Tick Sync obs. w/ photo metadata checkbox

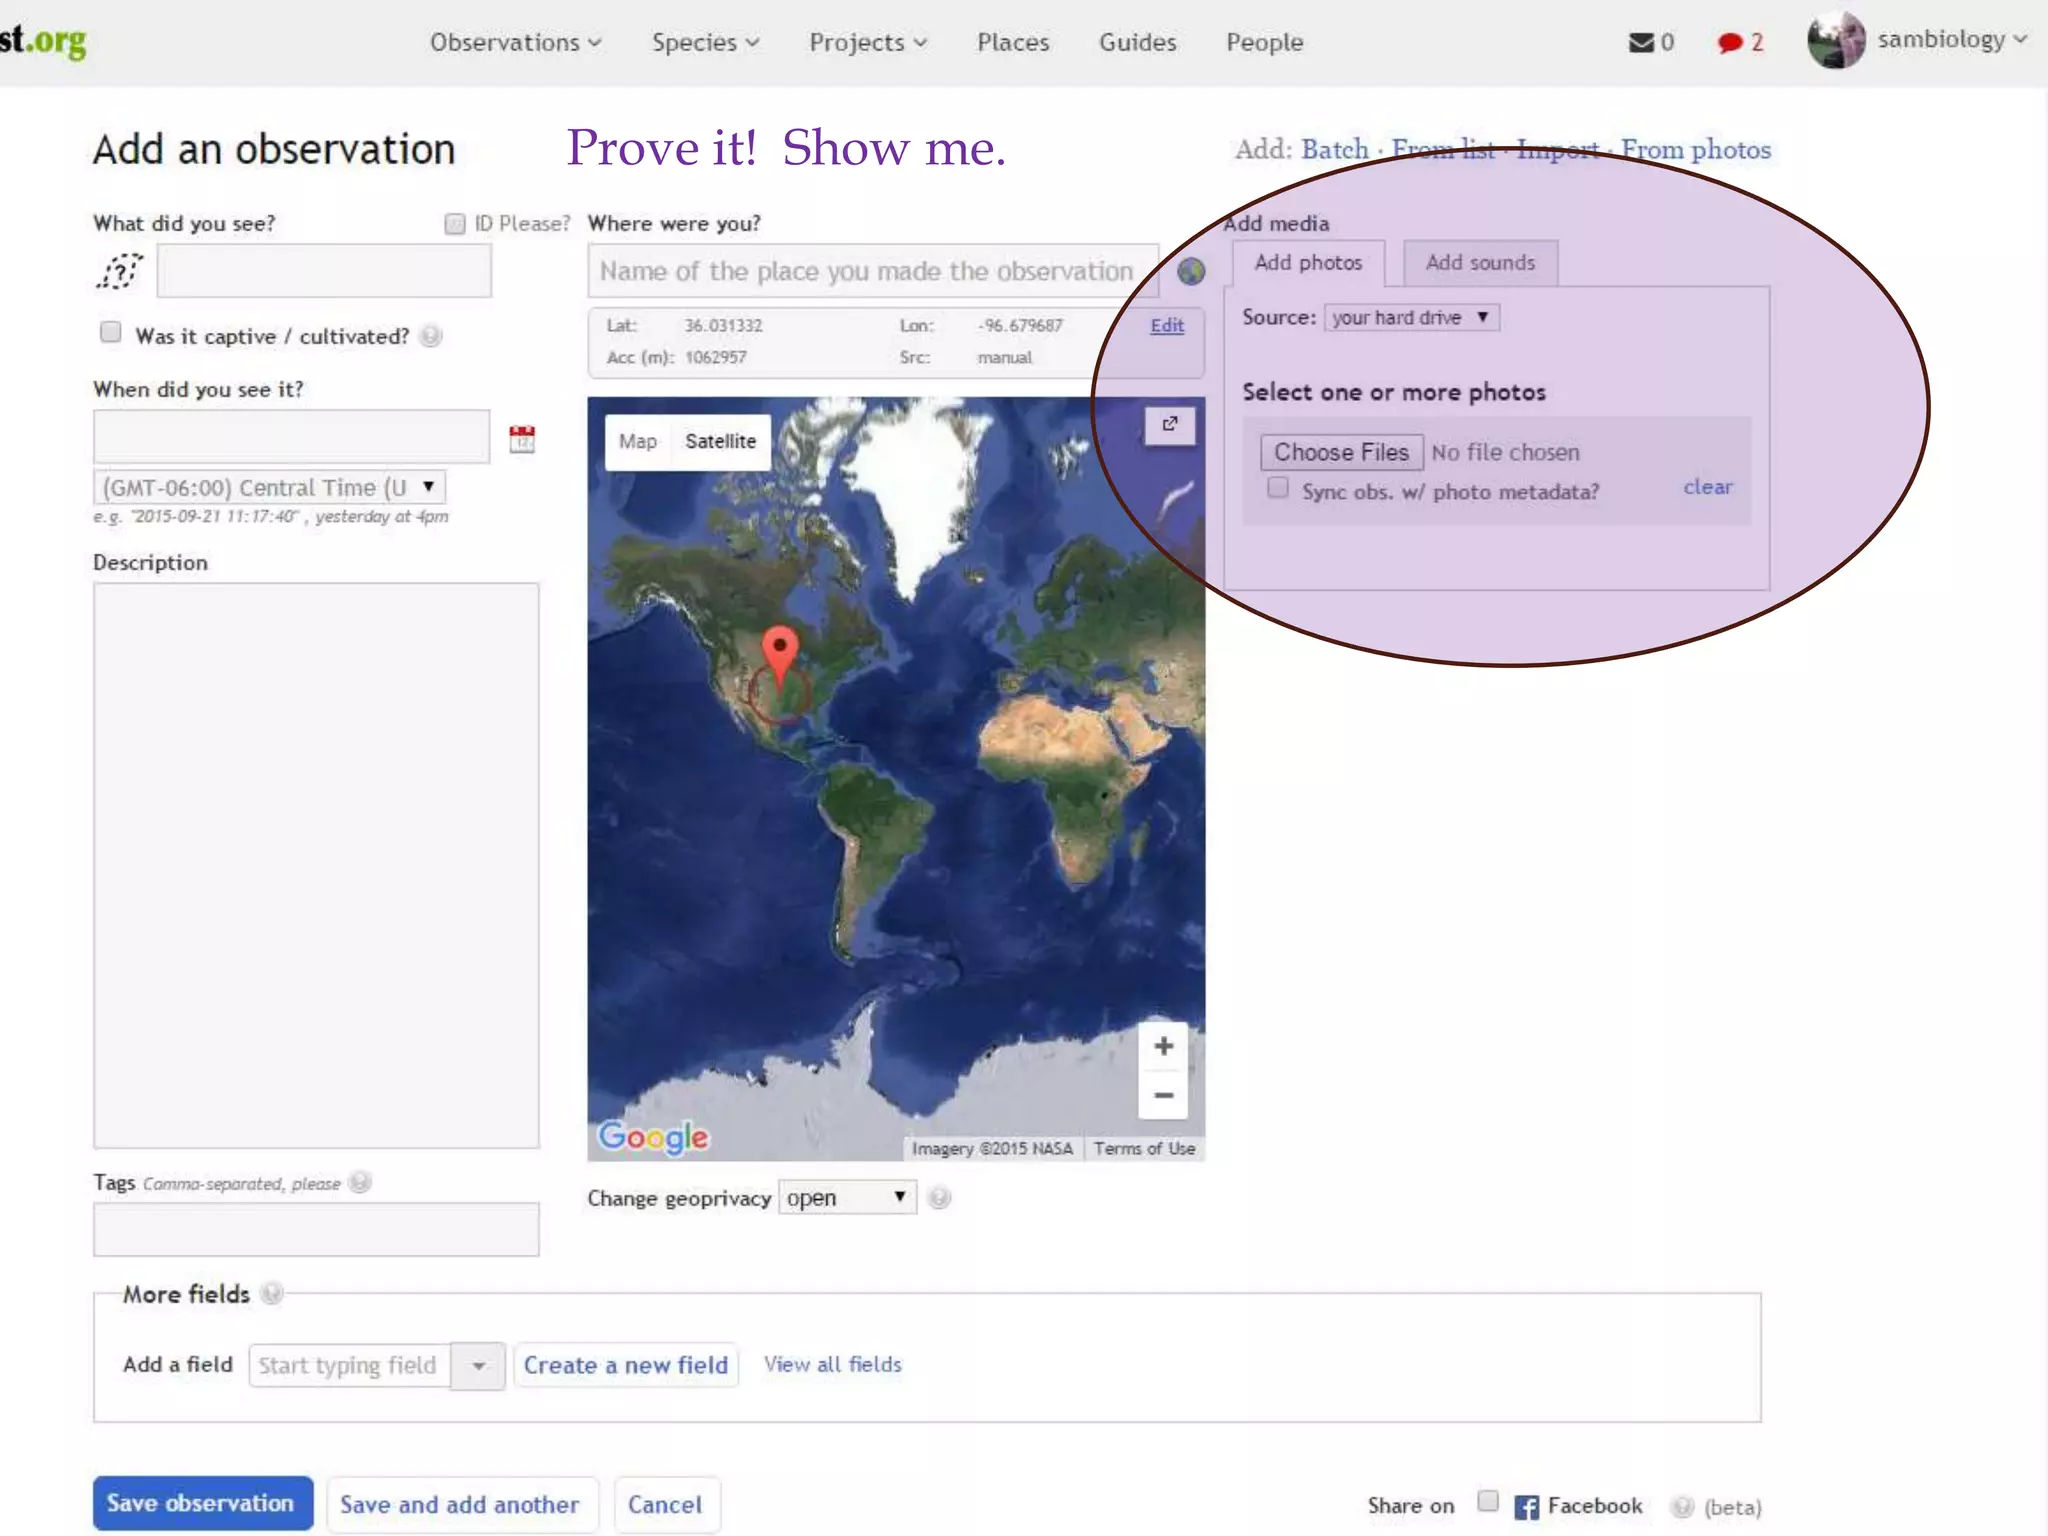pos(1278,488)
